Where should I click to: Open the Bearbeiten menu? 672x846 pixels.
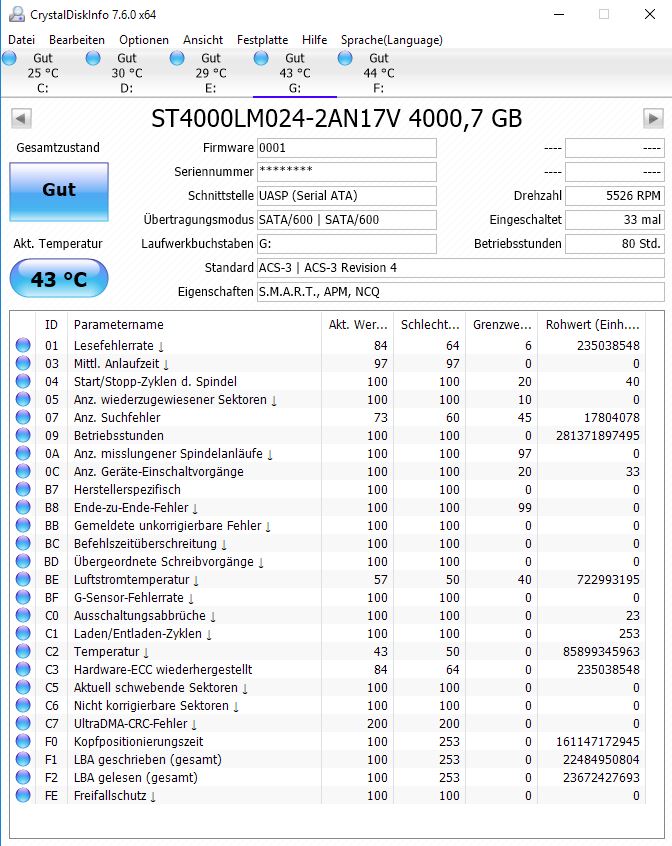point(77,39)
